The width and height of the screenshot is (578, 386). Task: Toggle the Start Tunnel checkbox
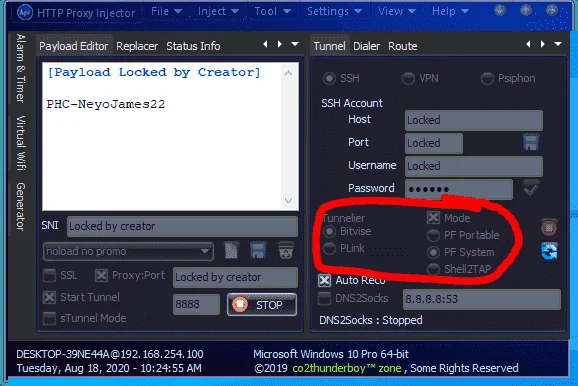point(49,297)
